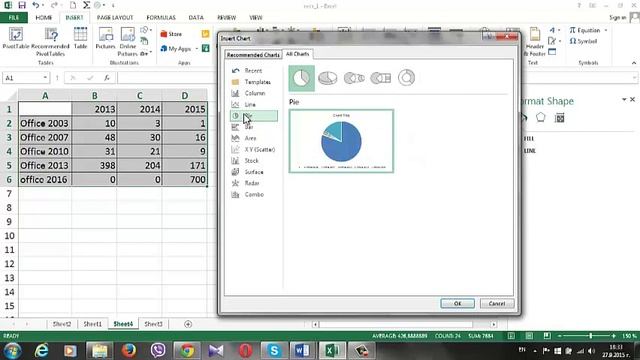640x360 pixels.
Task: Click Sign in at top right
Action: pyautogui.click(x=618, y=18)
